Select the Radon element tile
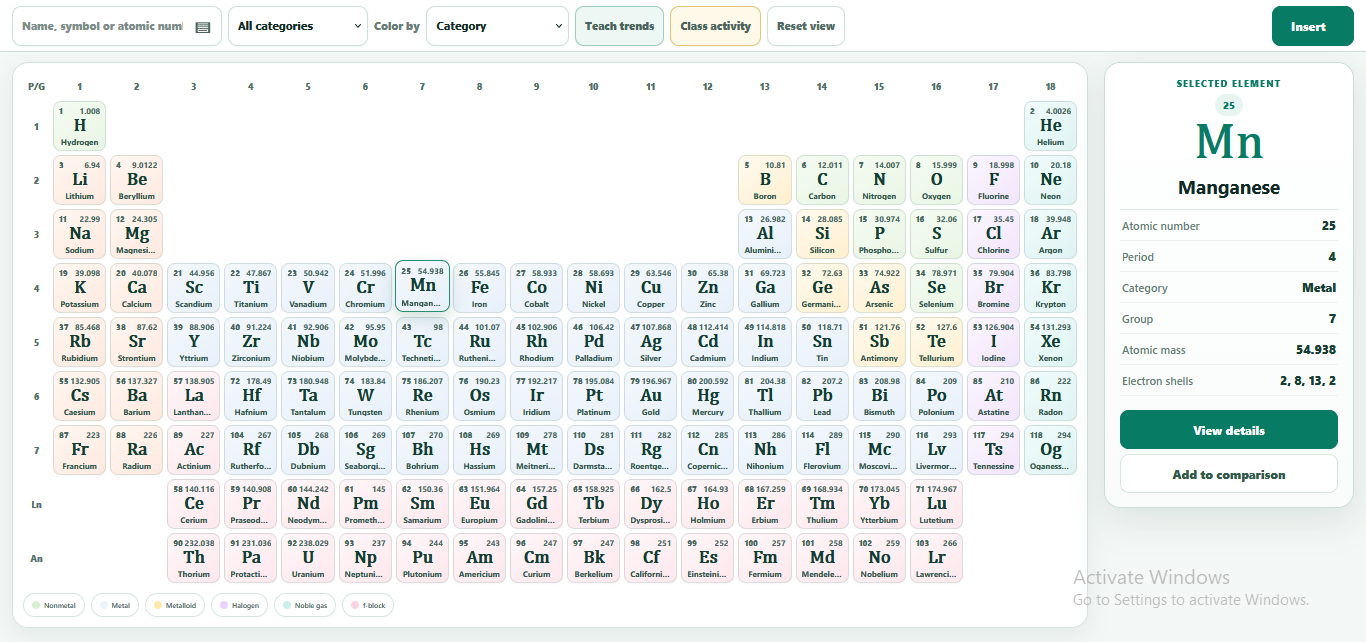 click(1051, 396)
